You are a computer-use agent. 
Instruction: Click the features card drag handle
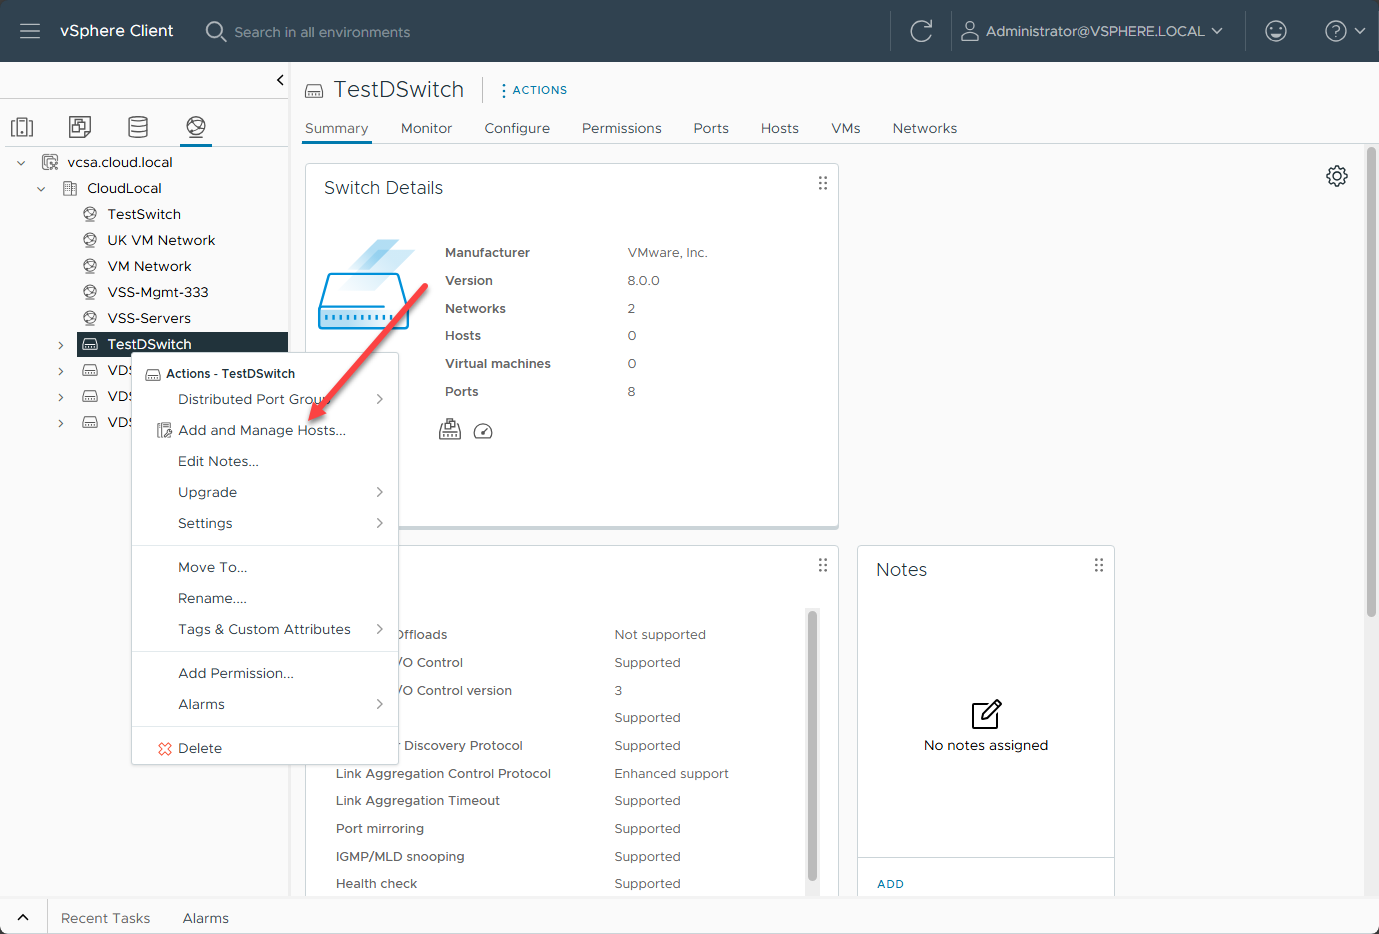[x=823, y=565]
